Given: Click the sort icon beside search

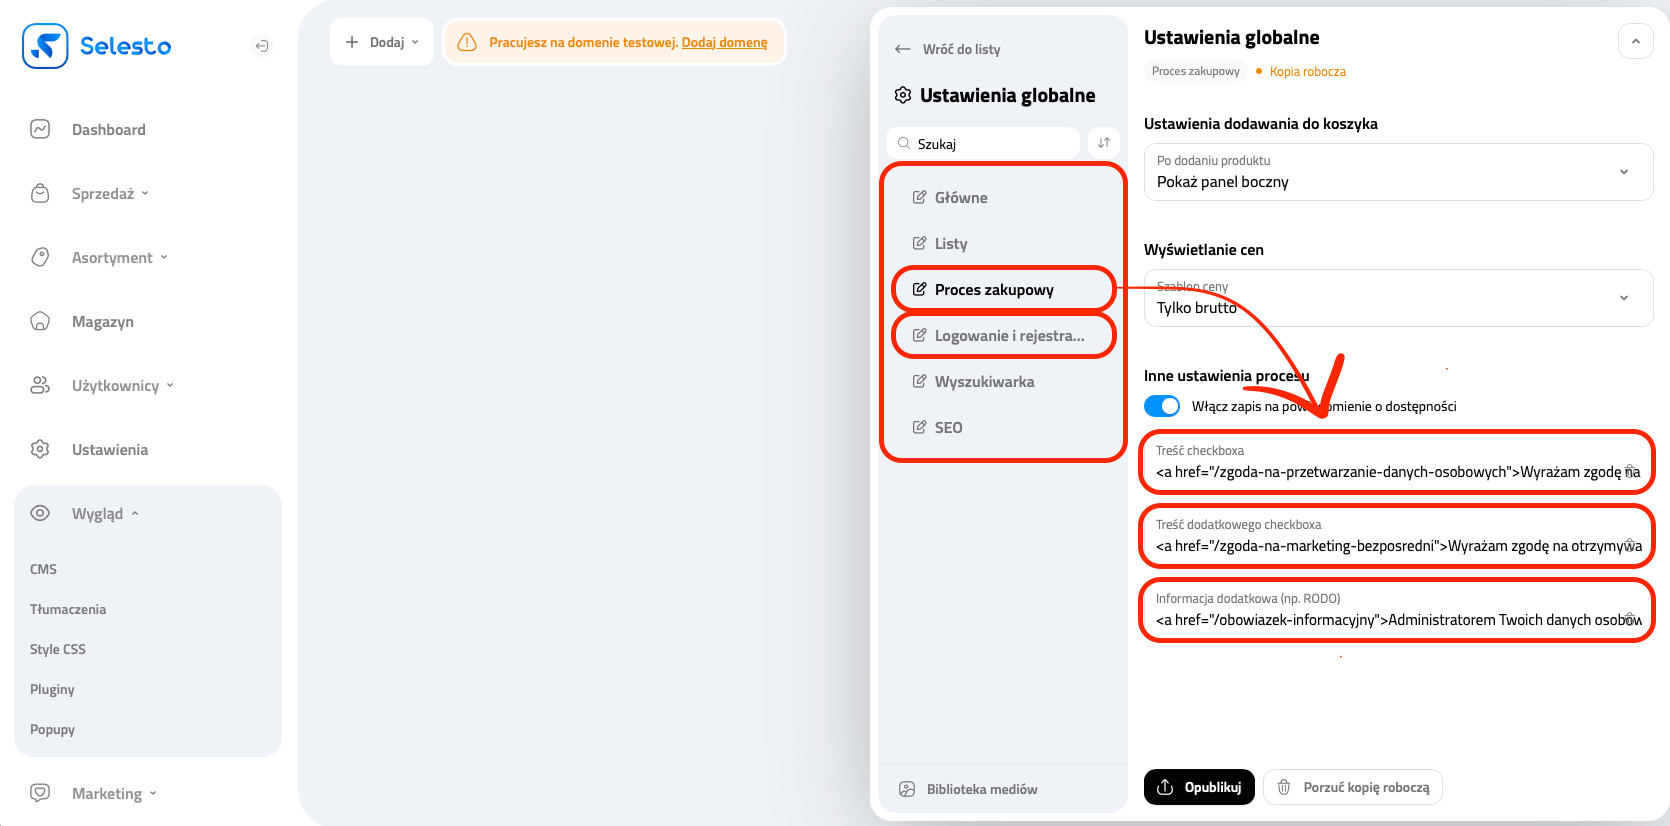Looking at the screenshot, I should click(x=1104, y=143).
